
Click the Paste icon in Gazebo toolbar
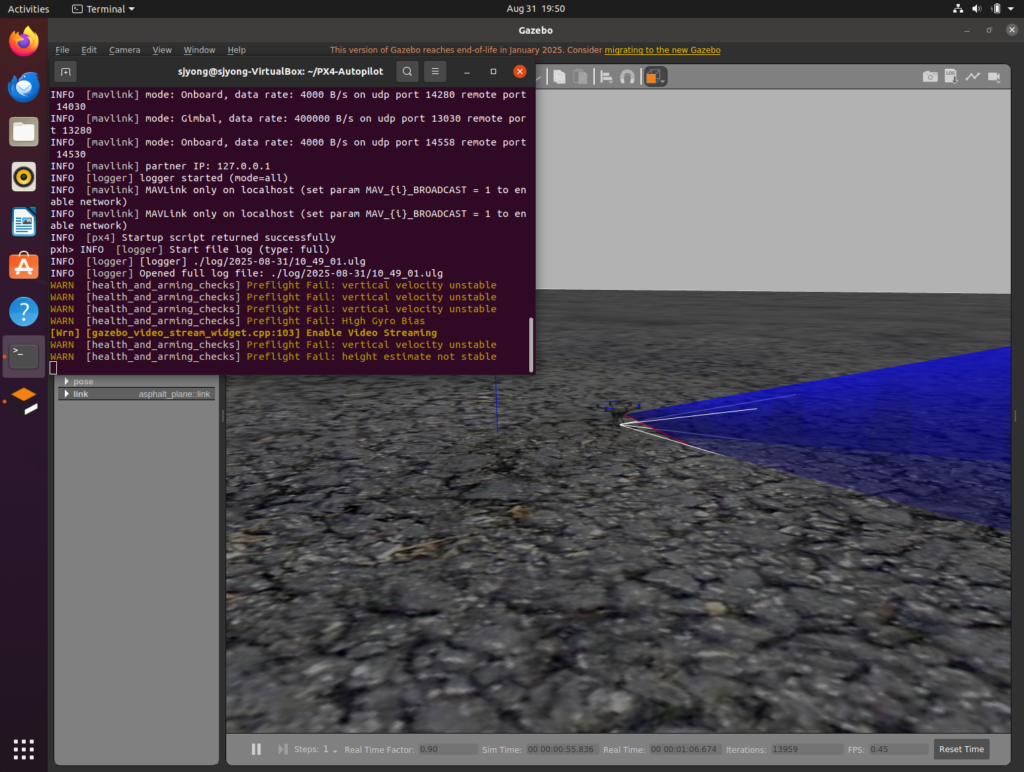580,77
